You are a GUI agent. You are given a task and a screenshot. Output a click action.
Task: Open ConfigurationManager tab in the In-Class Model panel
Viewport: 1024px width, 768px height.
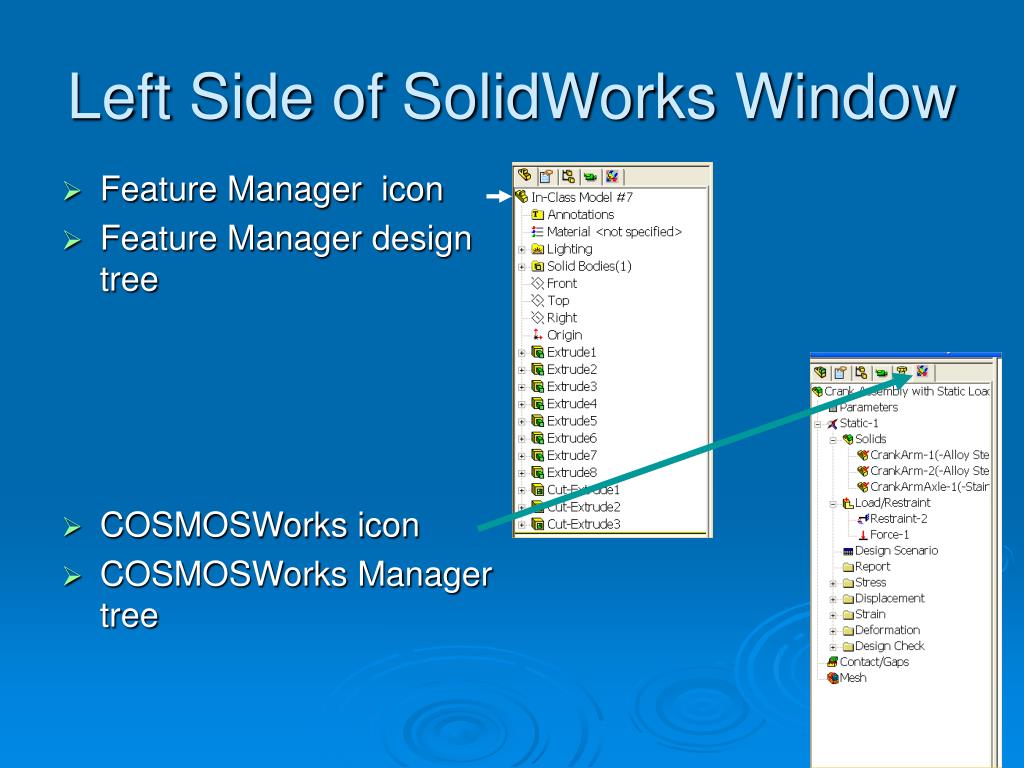[x=568, y=176]
